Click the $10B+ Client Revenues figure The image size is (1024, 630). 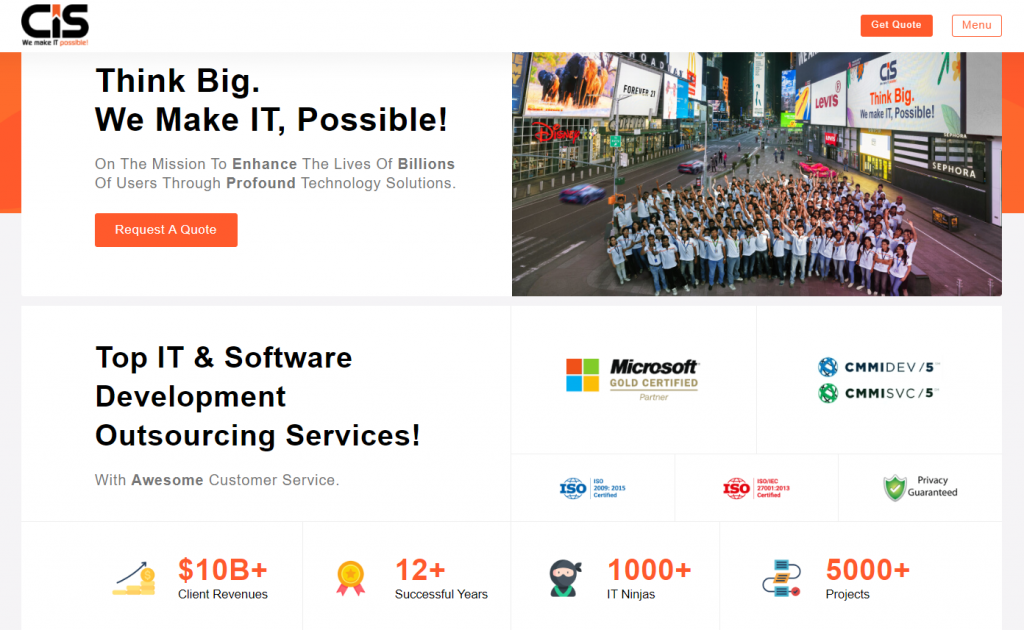[223, 570]
